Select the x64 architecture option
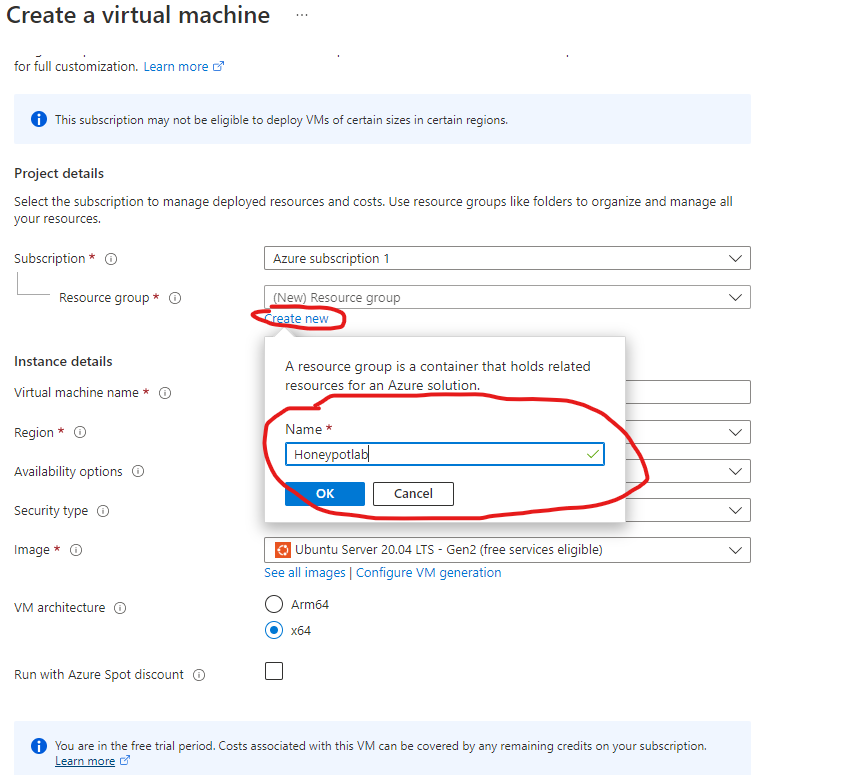Screen dimensions: 863x775 (274, 630)
